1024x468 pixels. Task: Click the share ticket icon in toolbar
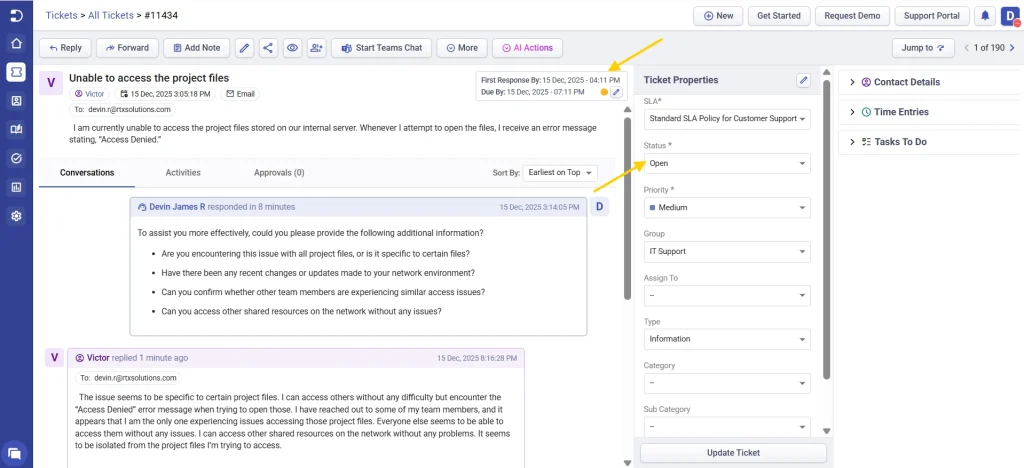click(x=267, y=48)
